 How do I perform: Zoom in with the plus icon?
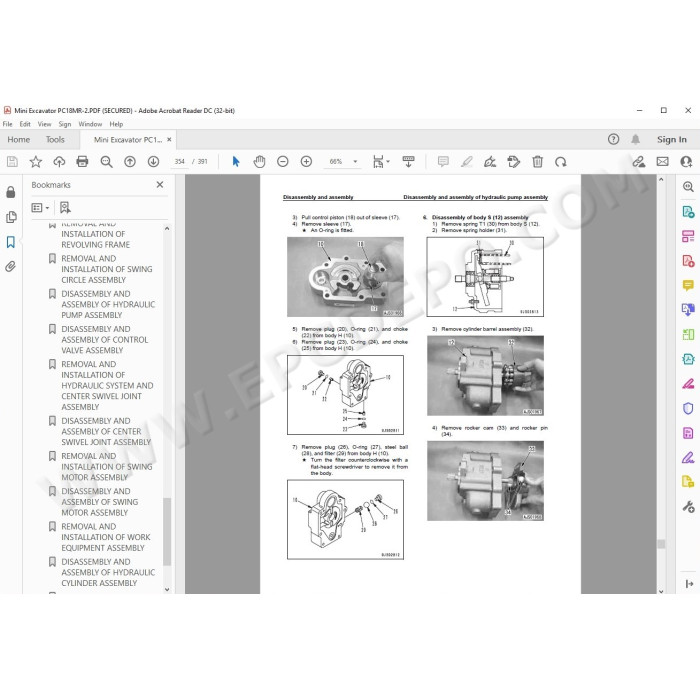306,162
